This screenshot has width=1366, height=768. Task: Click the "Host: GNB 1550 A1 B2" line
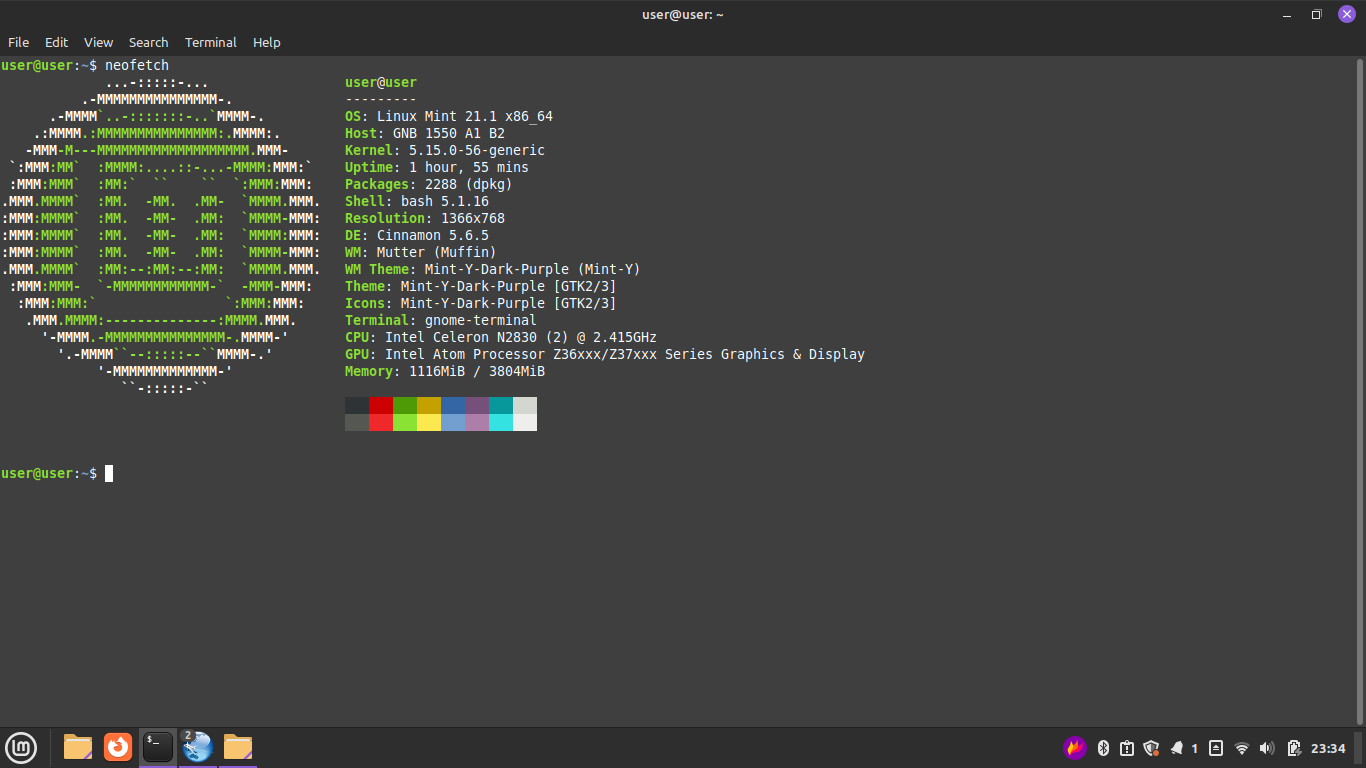[425, 133]
